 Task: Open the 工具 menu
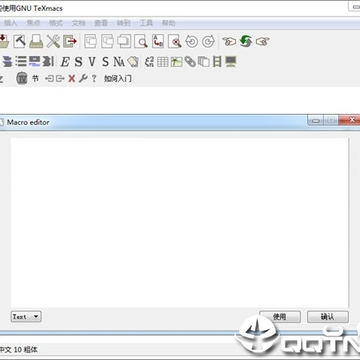point(146,23)
